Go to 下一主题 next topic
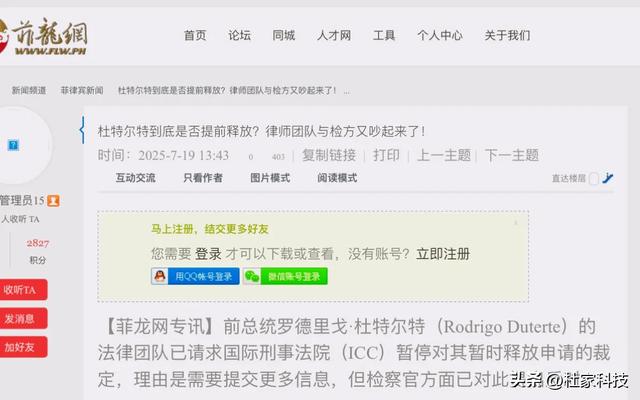The height and width of the screenshot is (400, 640). pos(512,155)
